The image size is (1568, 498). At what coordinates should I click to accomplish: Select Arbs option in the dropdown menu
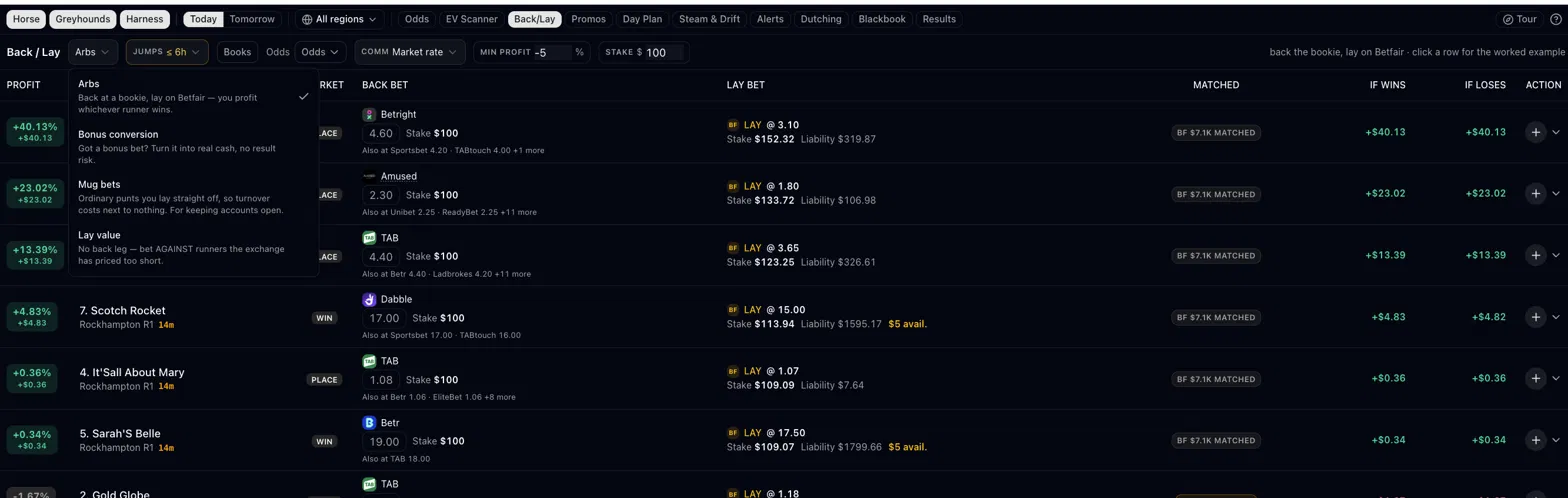[x=194, y=97]
